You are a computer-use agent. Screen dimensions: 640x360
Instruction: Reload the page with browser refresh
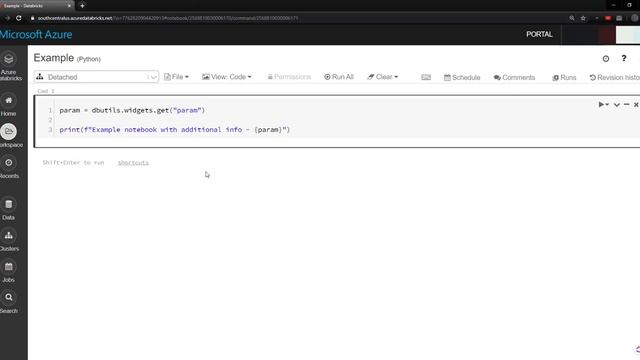(x=19, y=18)
